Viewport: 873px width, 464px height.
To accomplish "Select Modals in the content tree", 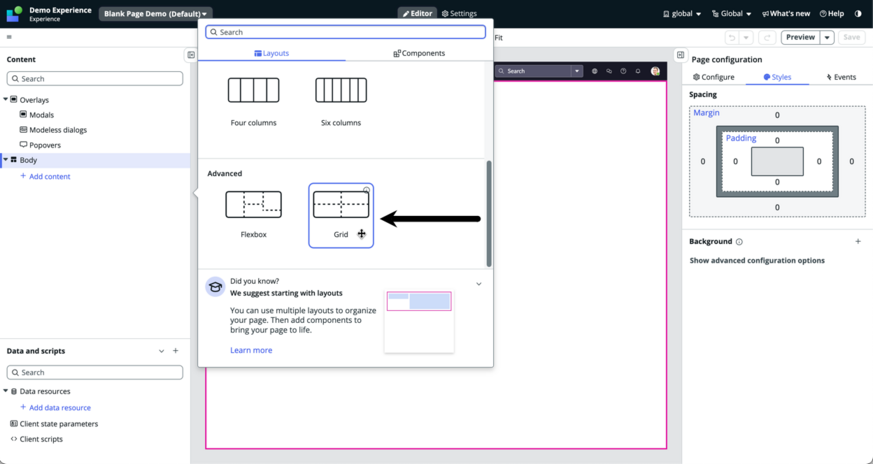I will 42,115.
